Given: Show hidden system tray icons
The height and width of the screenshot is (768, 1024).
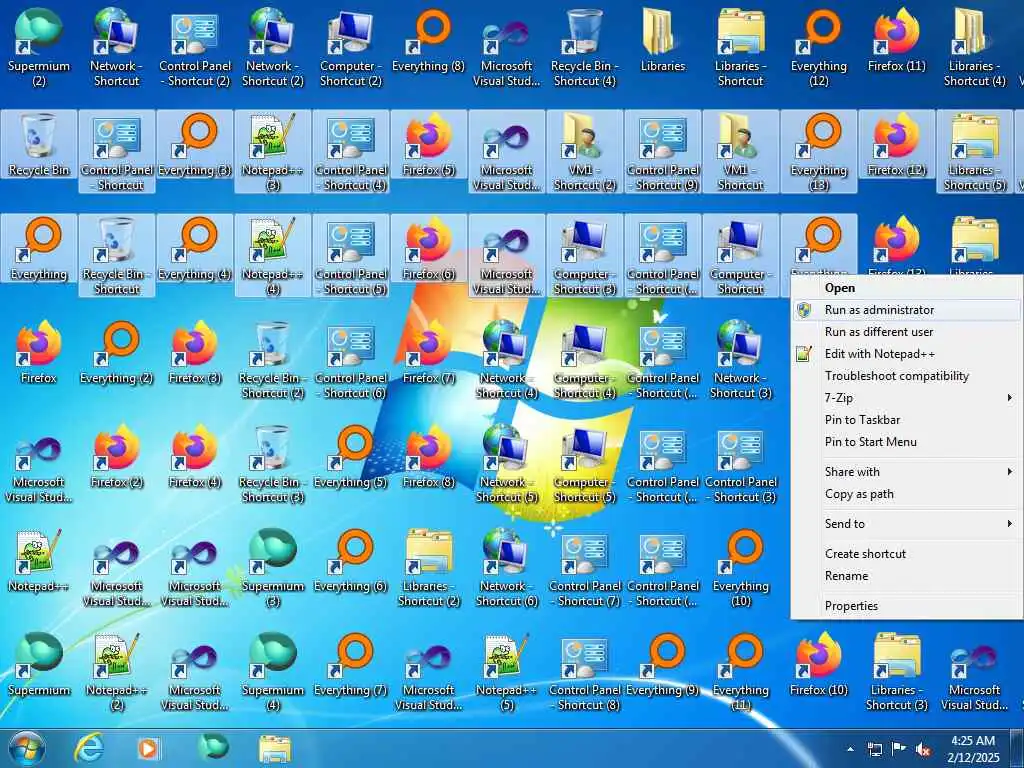Looking at the screenshot, I should [850, 750].
